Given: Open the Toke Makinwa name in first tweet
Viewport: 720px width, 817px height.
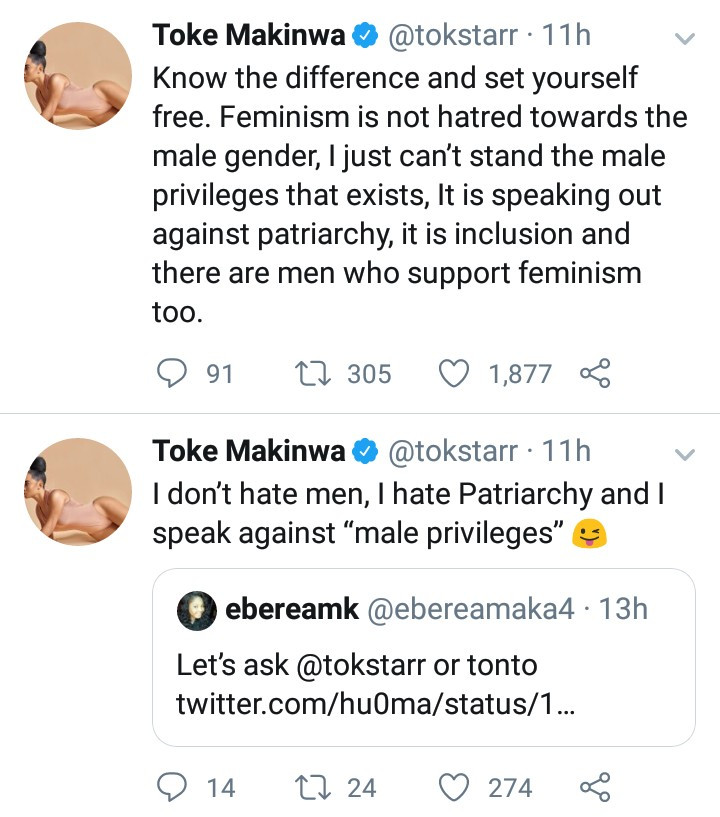Looking at the screenshot, I should click(x=248, y=36).
